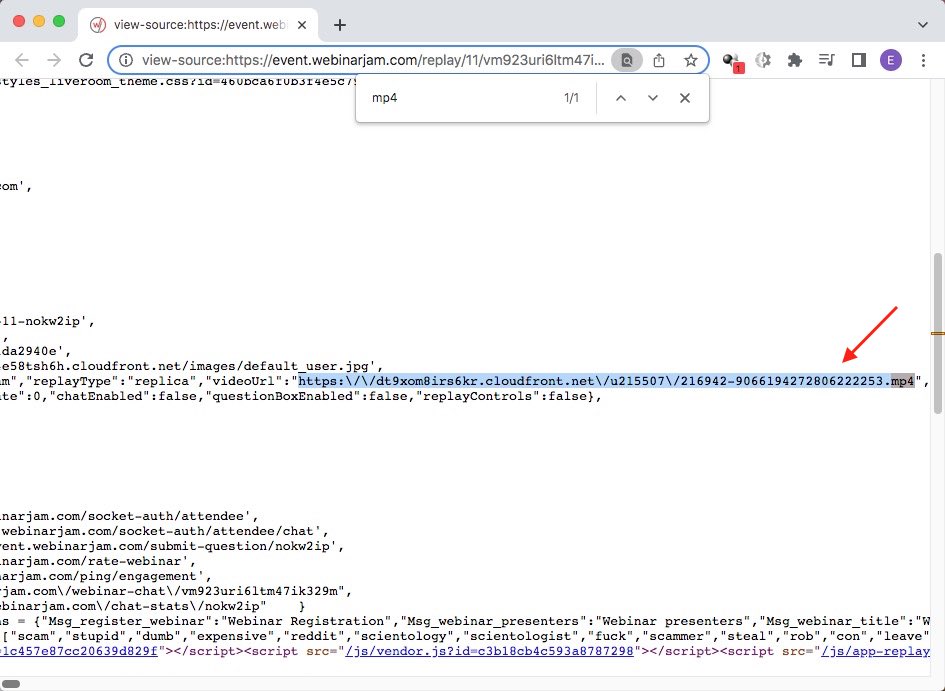The height and width of the screenshot is (691, 945).
Task: Click the da2940e source line
Action: [x=36, y=351]
